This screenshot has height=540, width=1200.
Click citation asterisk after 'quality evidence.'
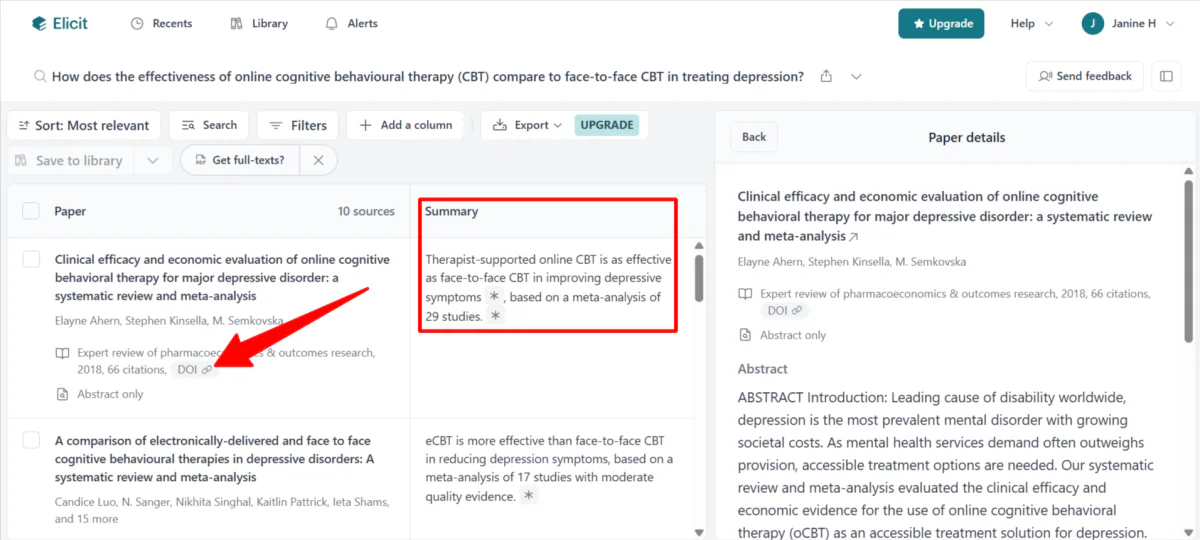point(528,496)
